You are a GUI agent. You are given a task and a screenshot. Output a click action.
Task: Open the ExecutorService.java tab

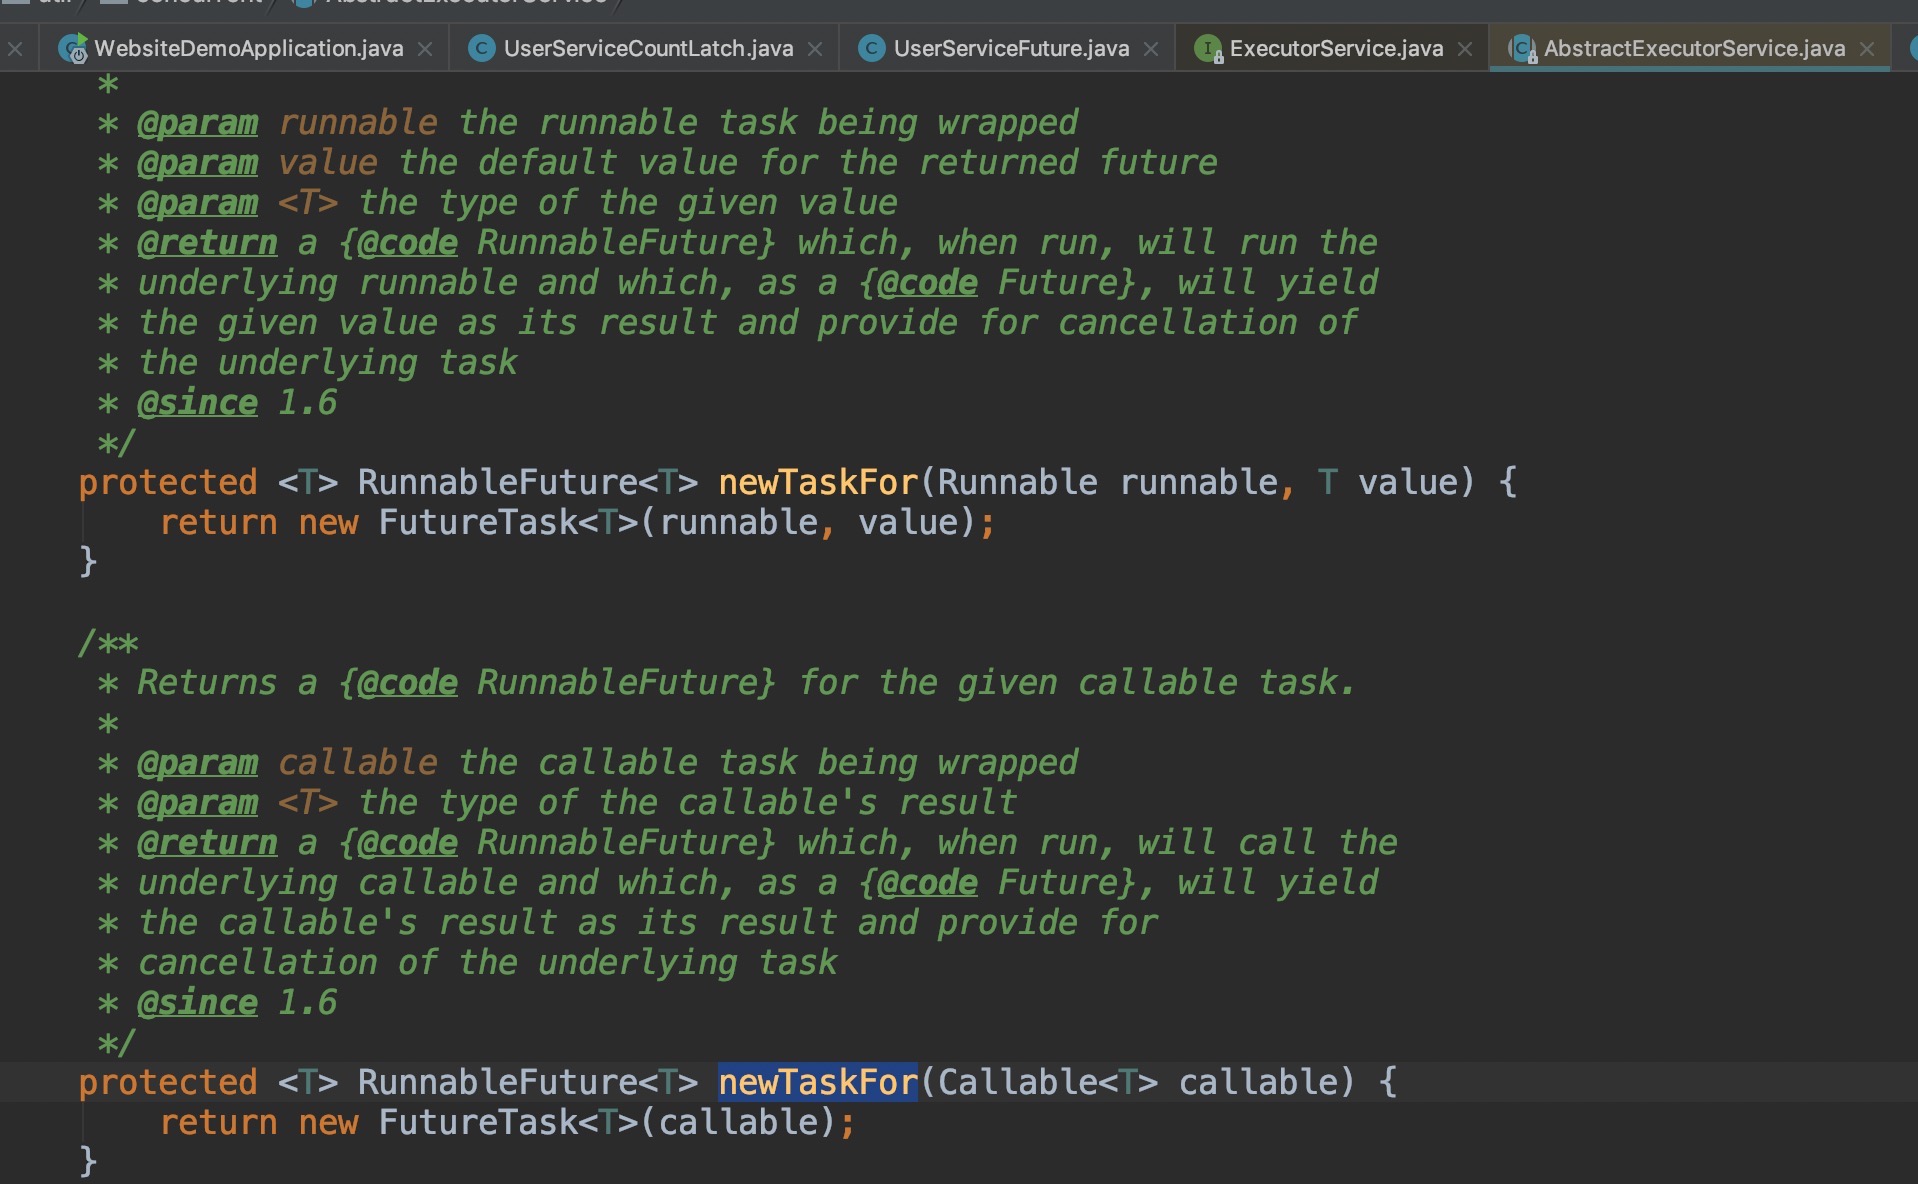[1336, 48]
